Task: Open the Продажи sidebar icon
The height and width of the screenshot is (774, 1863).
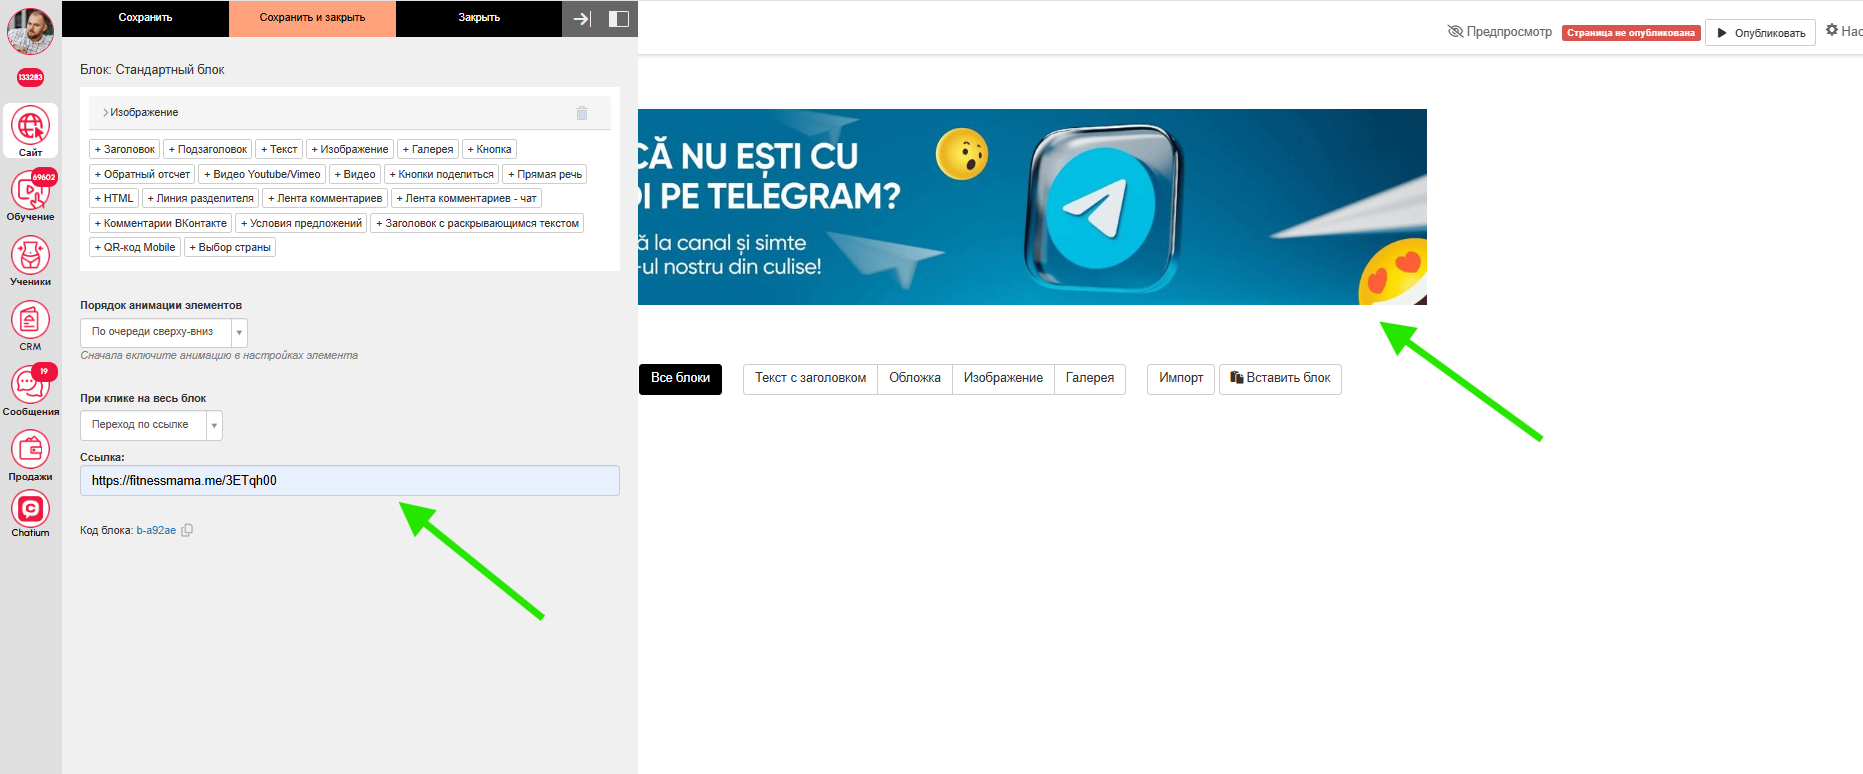Action: click(x=30, y=456)
